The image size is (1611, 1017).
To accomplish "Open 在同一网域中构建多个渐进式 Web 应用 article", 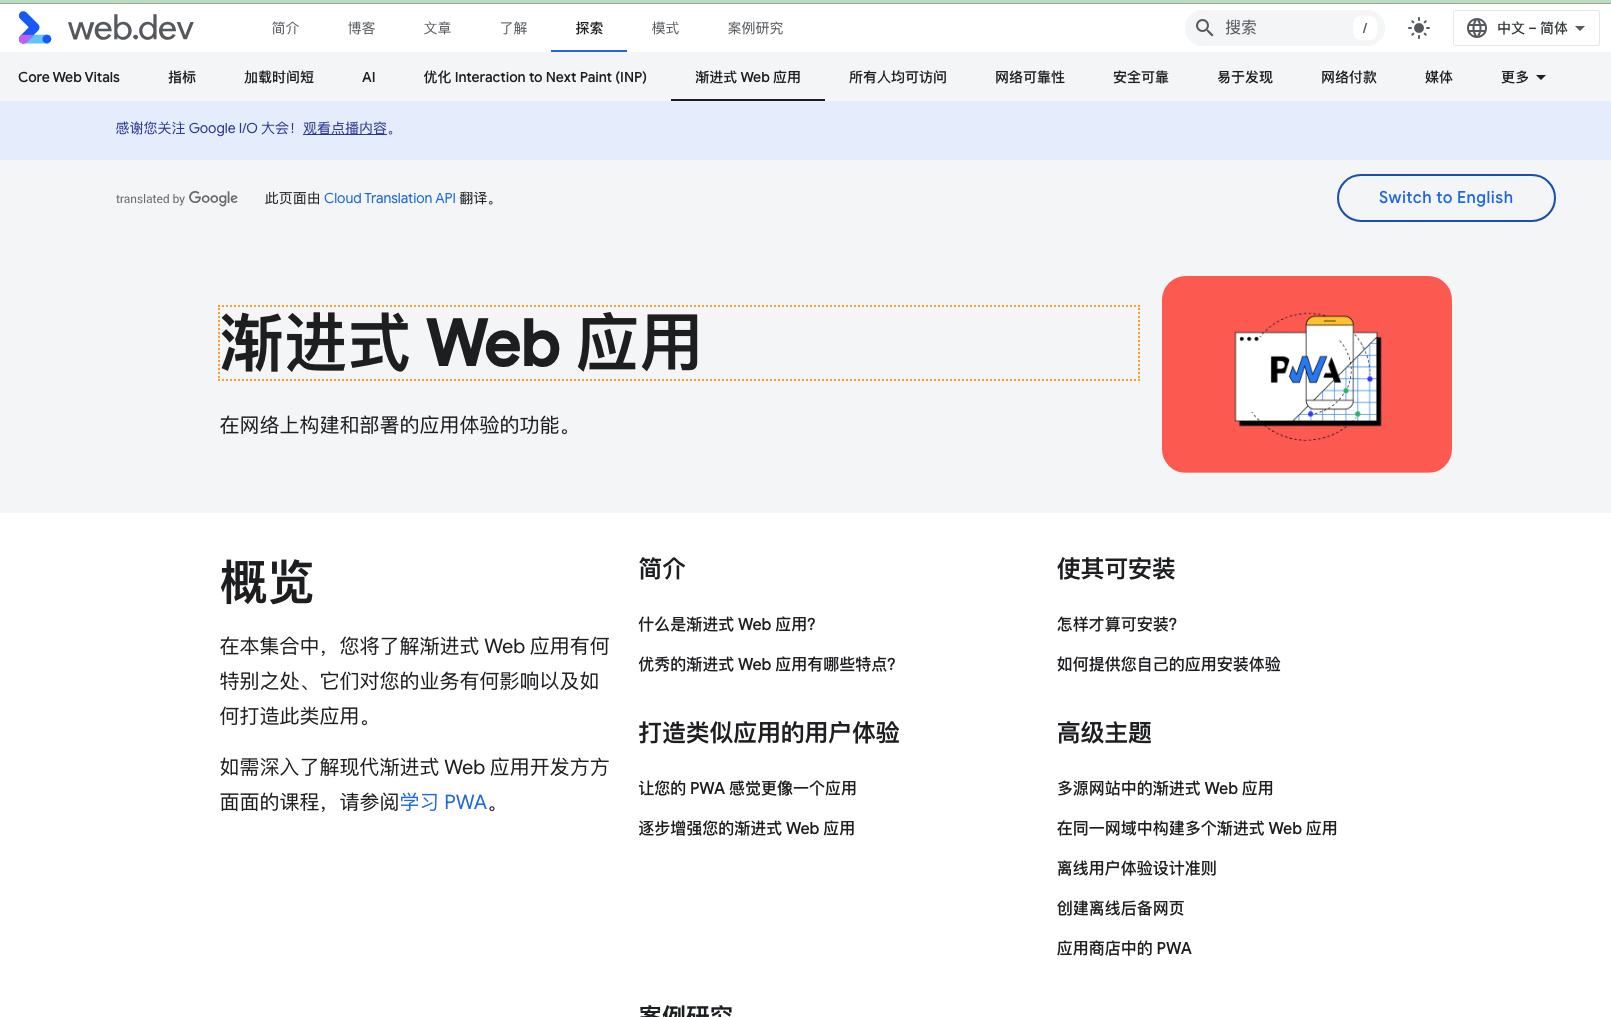I will coord(1197,828).
